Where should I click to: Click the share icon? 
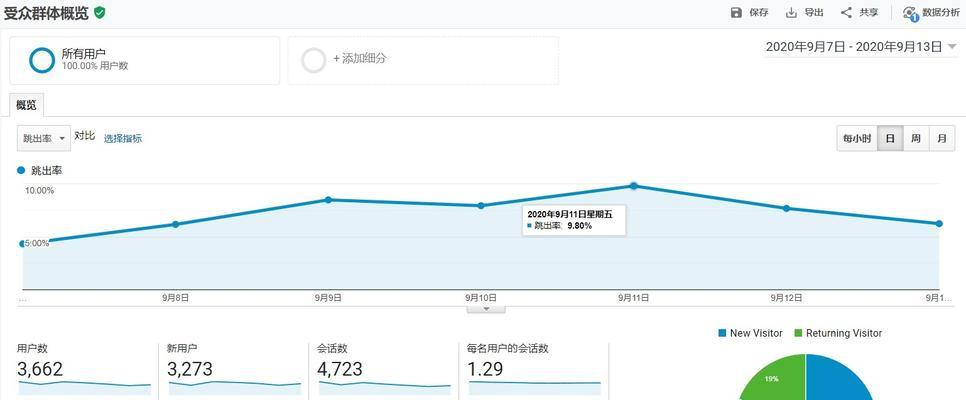click(x=846, y=12)
